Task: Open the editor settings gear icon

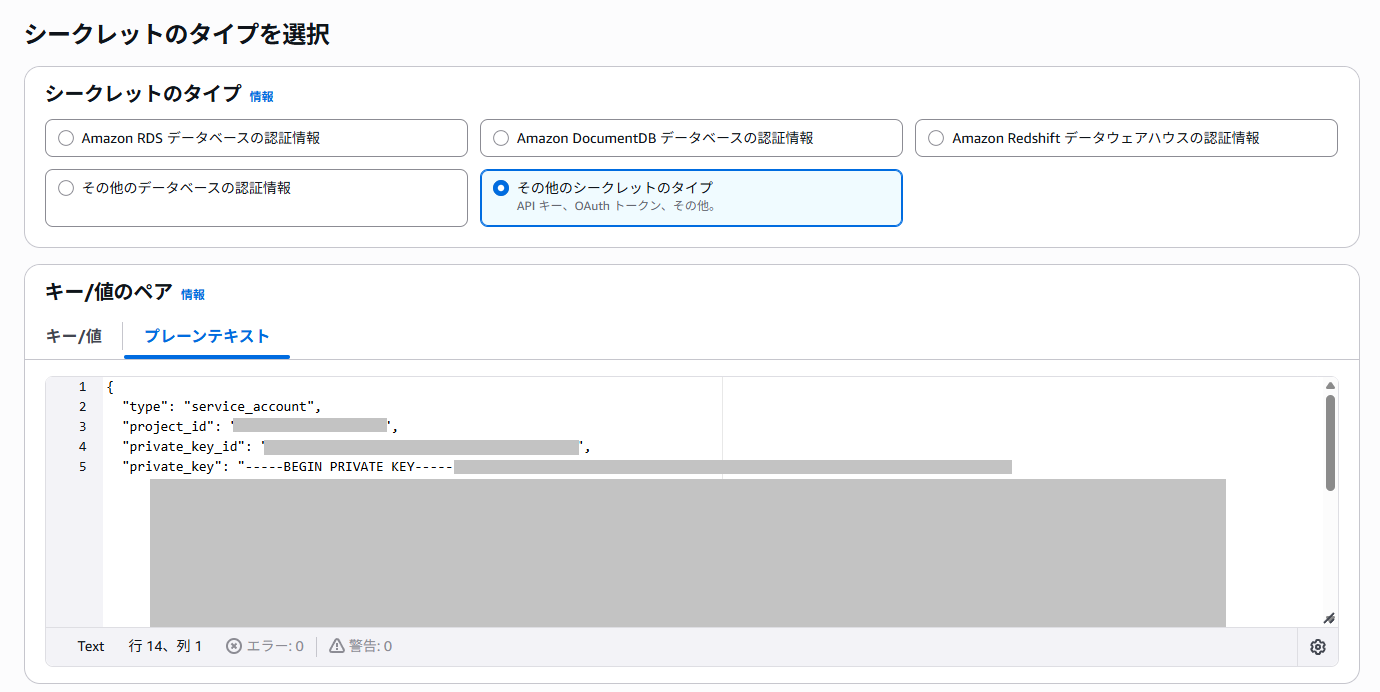Action: click(x=1318, y=647)
